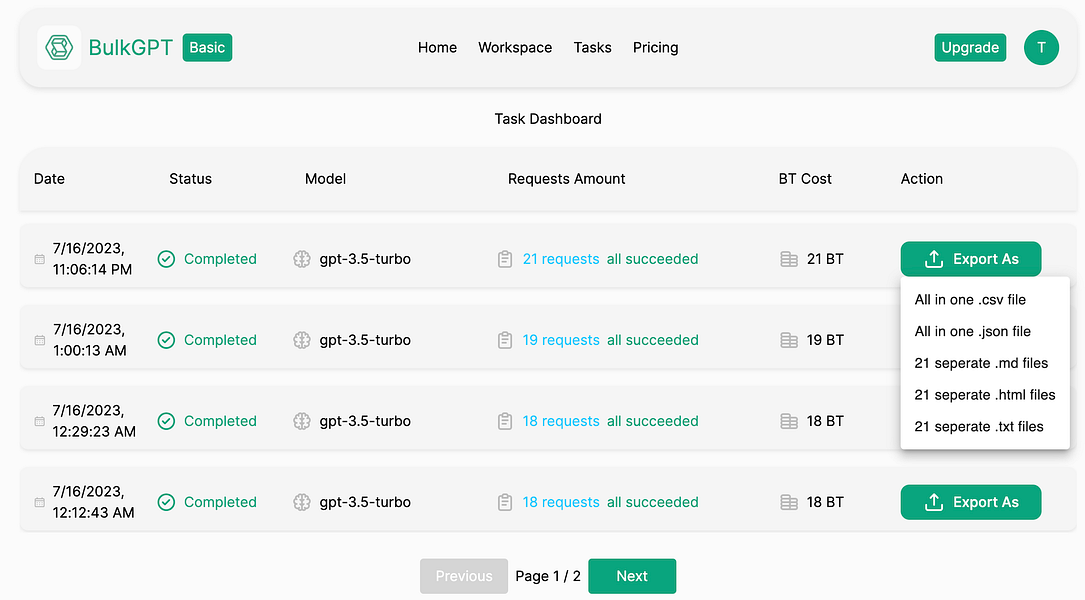Click the Status column header
This screenshot has height=600, width=1085.
pos(190,179)
